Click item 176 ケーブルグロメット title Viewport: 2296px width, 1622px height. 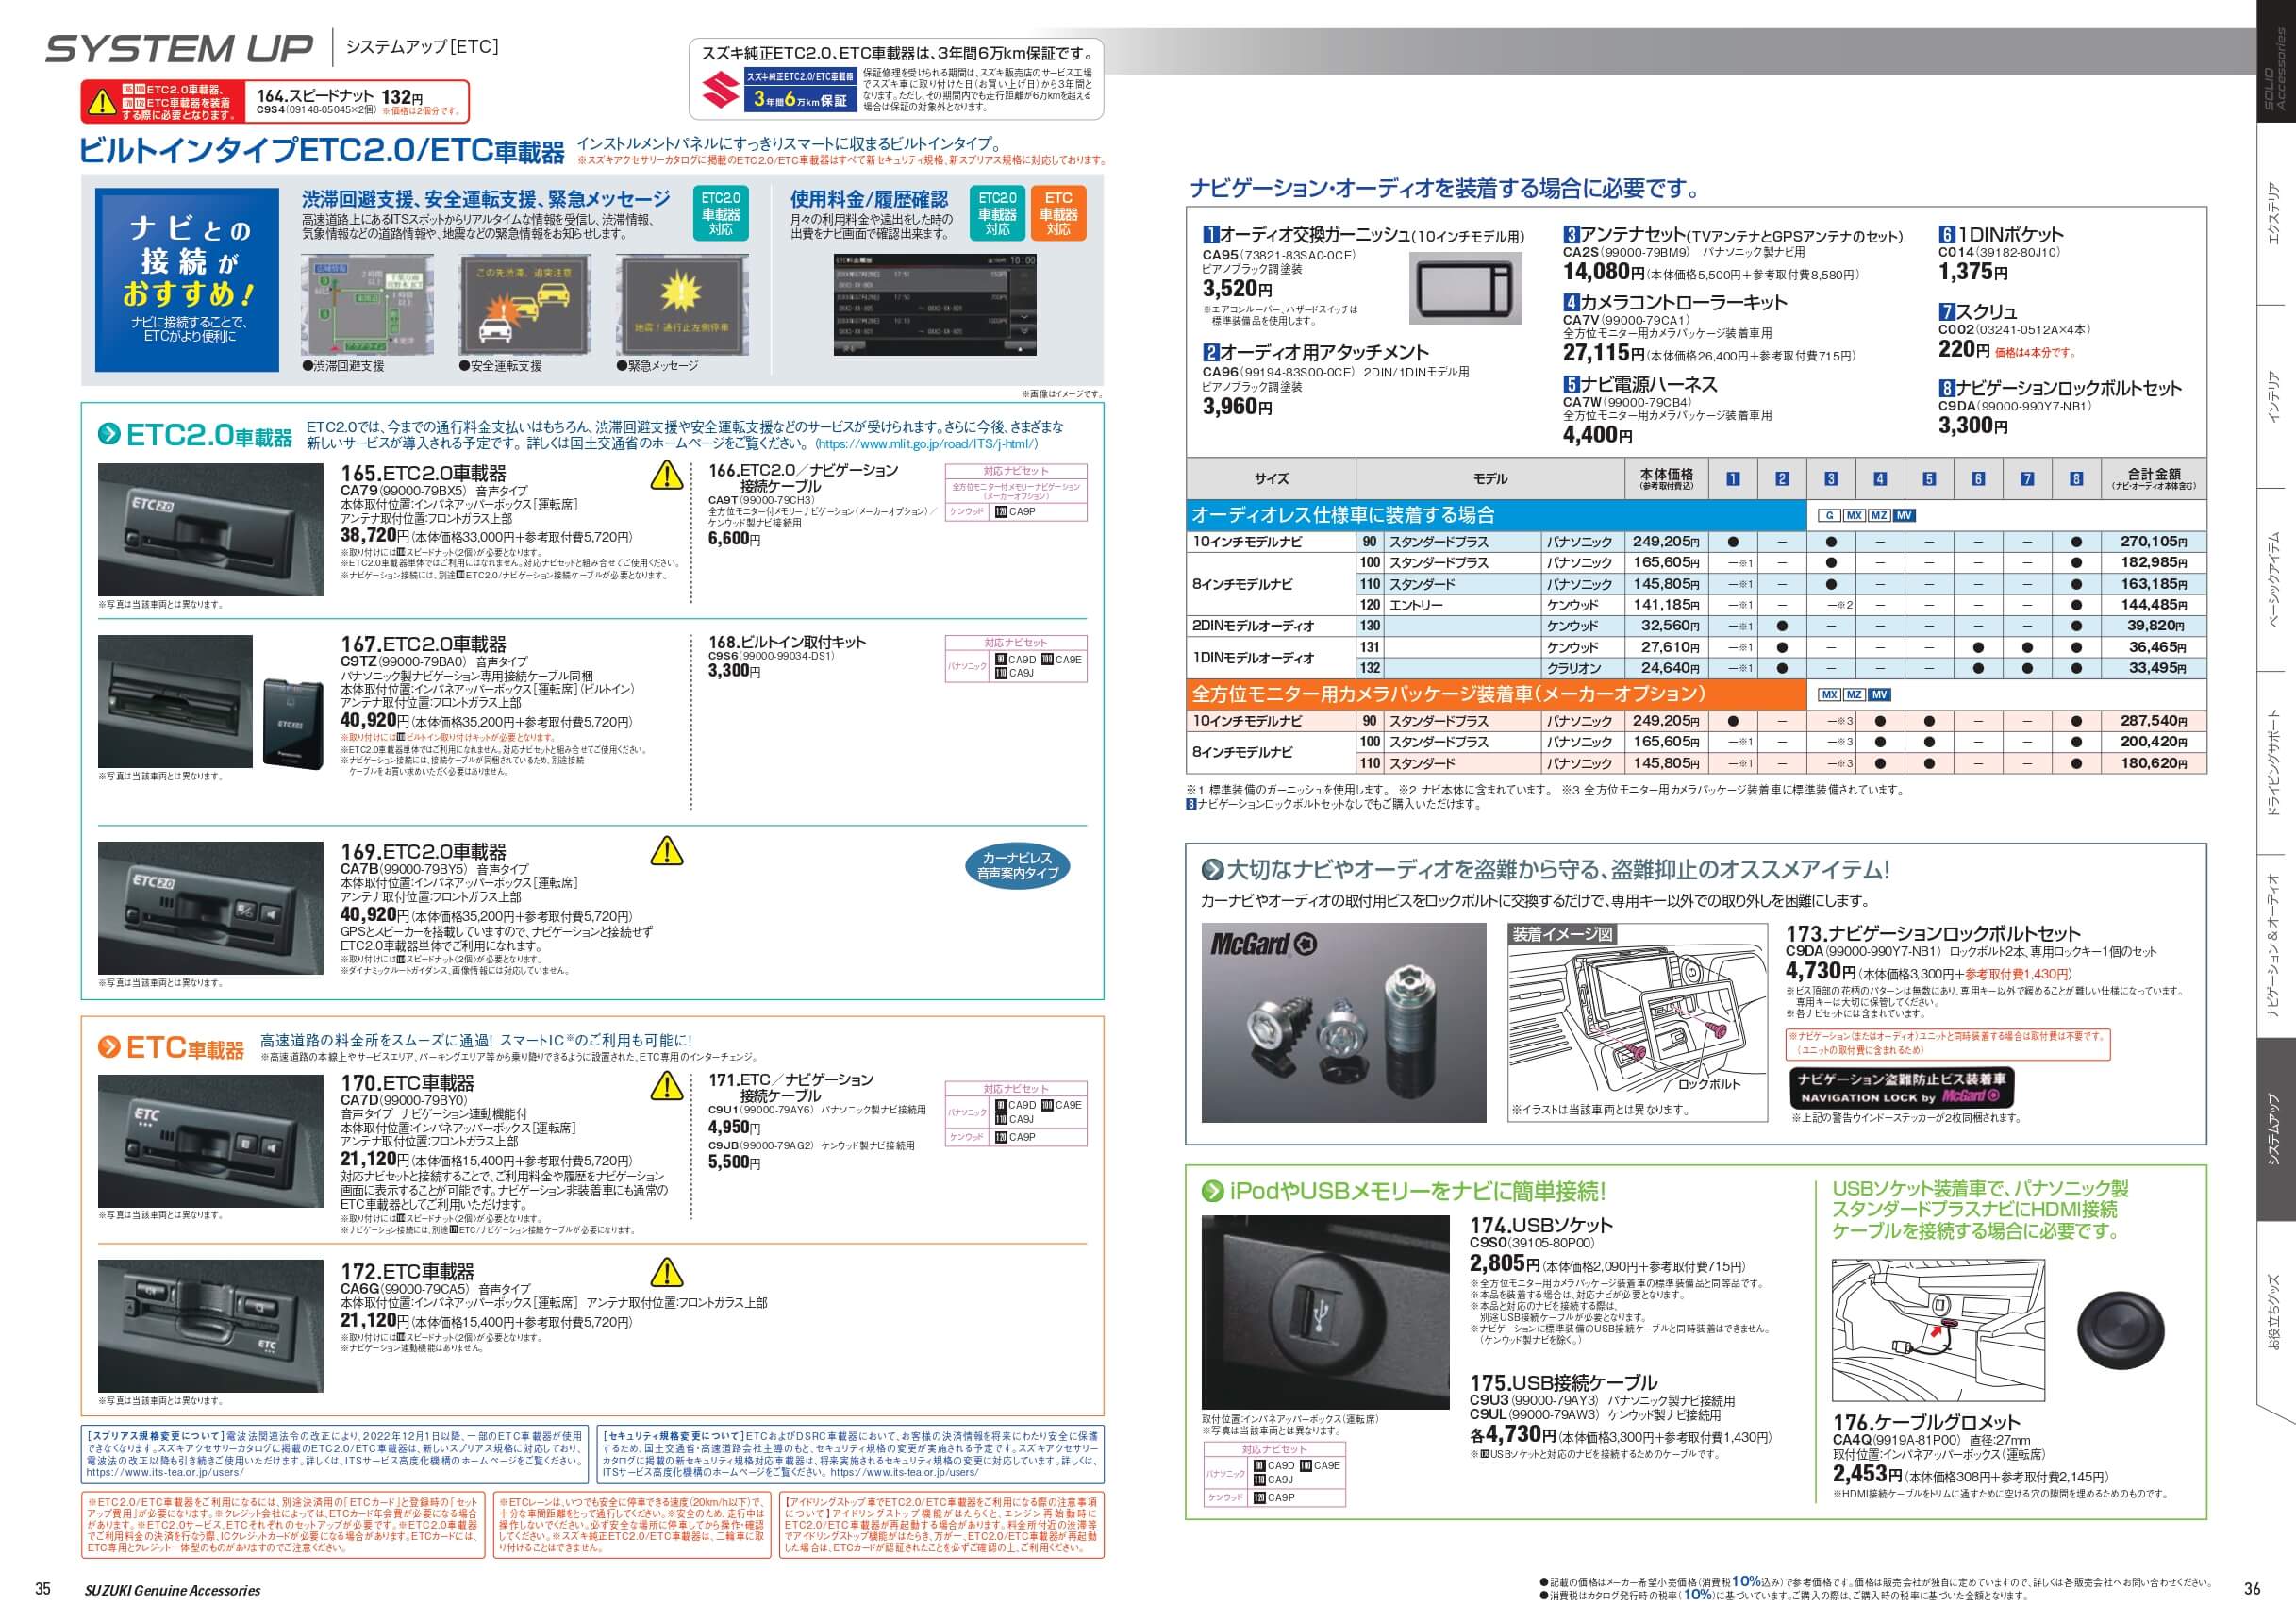click(x=1926, y=1422)
